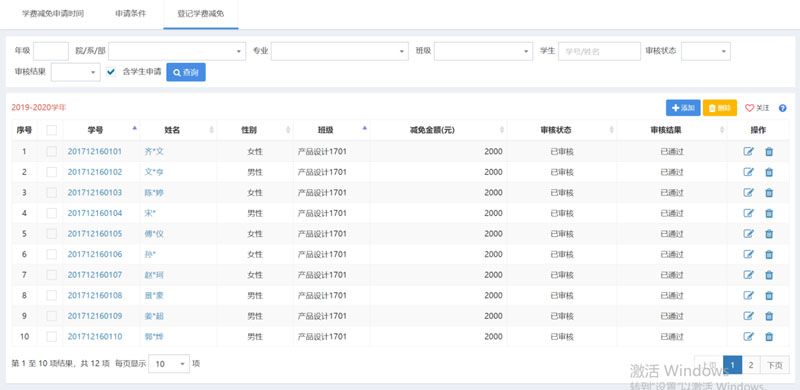Toggle the 含学生申请 checkbox

click(111, 72)
